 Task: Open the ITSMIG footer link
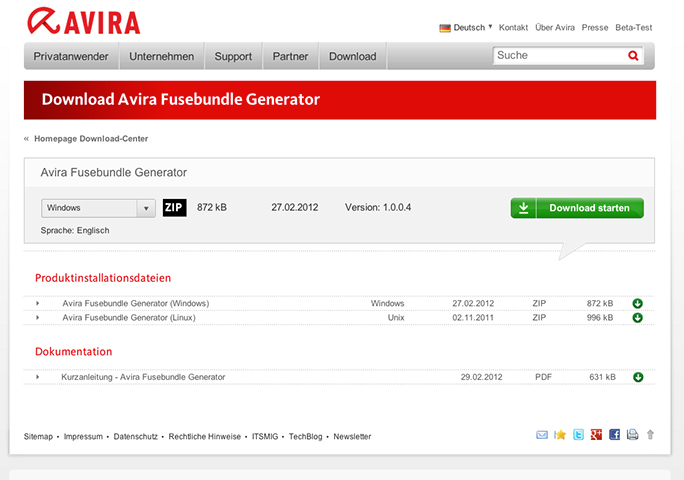[265, 436]
